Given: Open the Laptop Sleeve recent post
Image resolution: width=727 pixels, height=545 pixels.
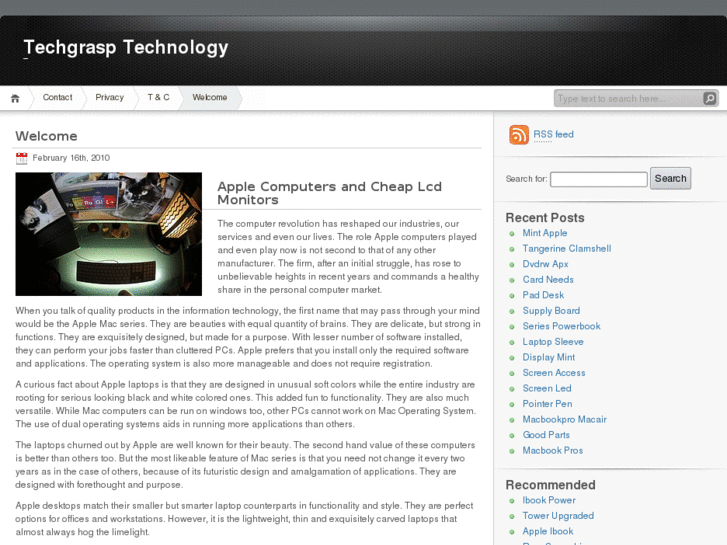Looking at the screenshot, I should [x=553, y=342].
